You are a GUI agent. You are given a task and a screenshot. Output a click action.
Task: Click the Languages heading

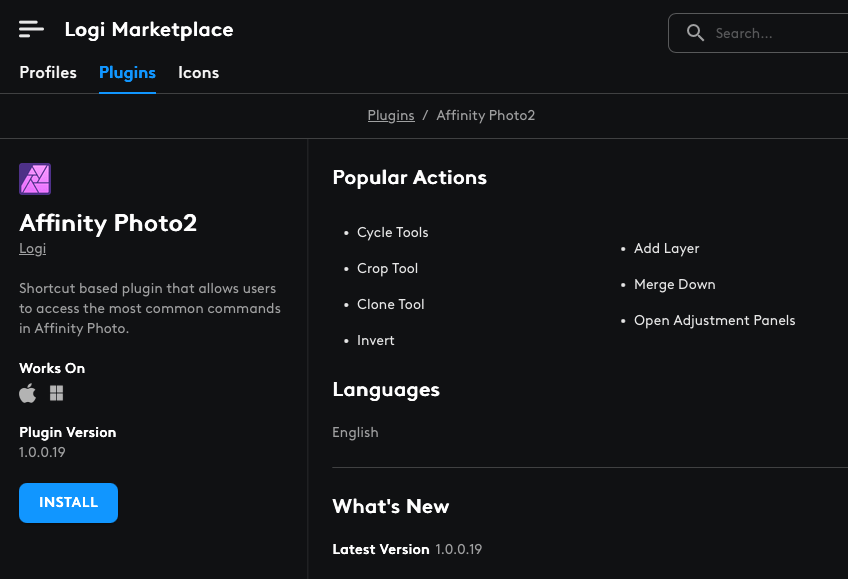pyautogui.click(x=386, y=390)
